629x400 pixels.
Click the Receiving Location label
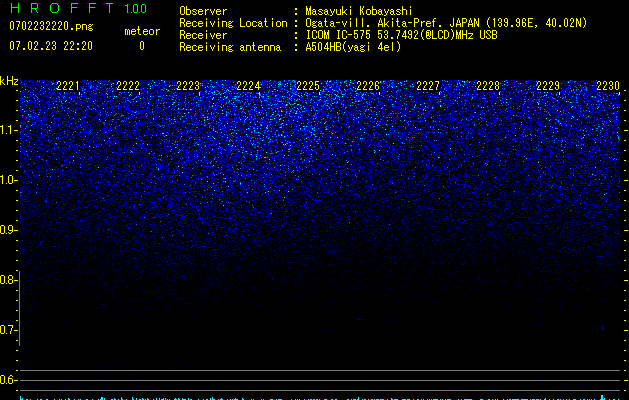233,23
